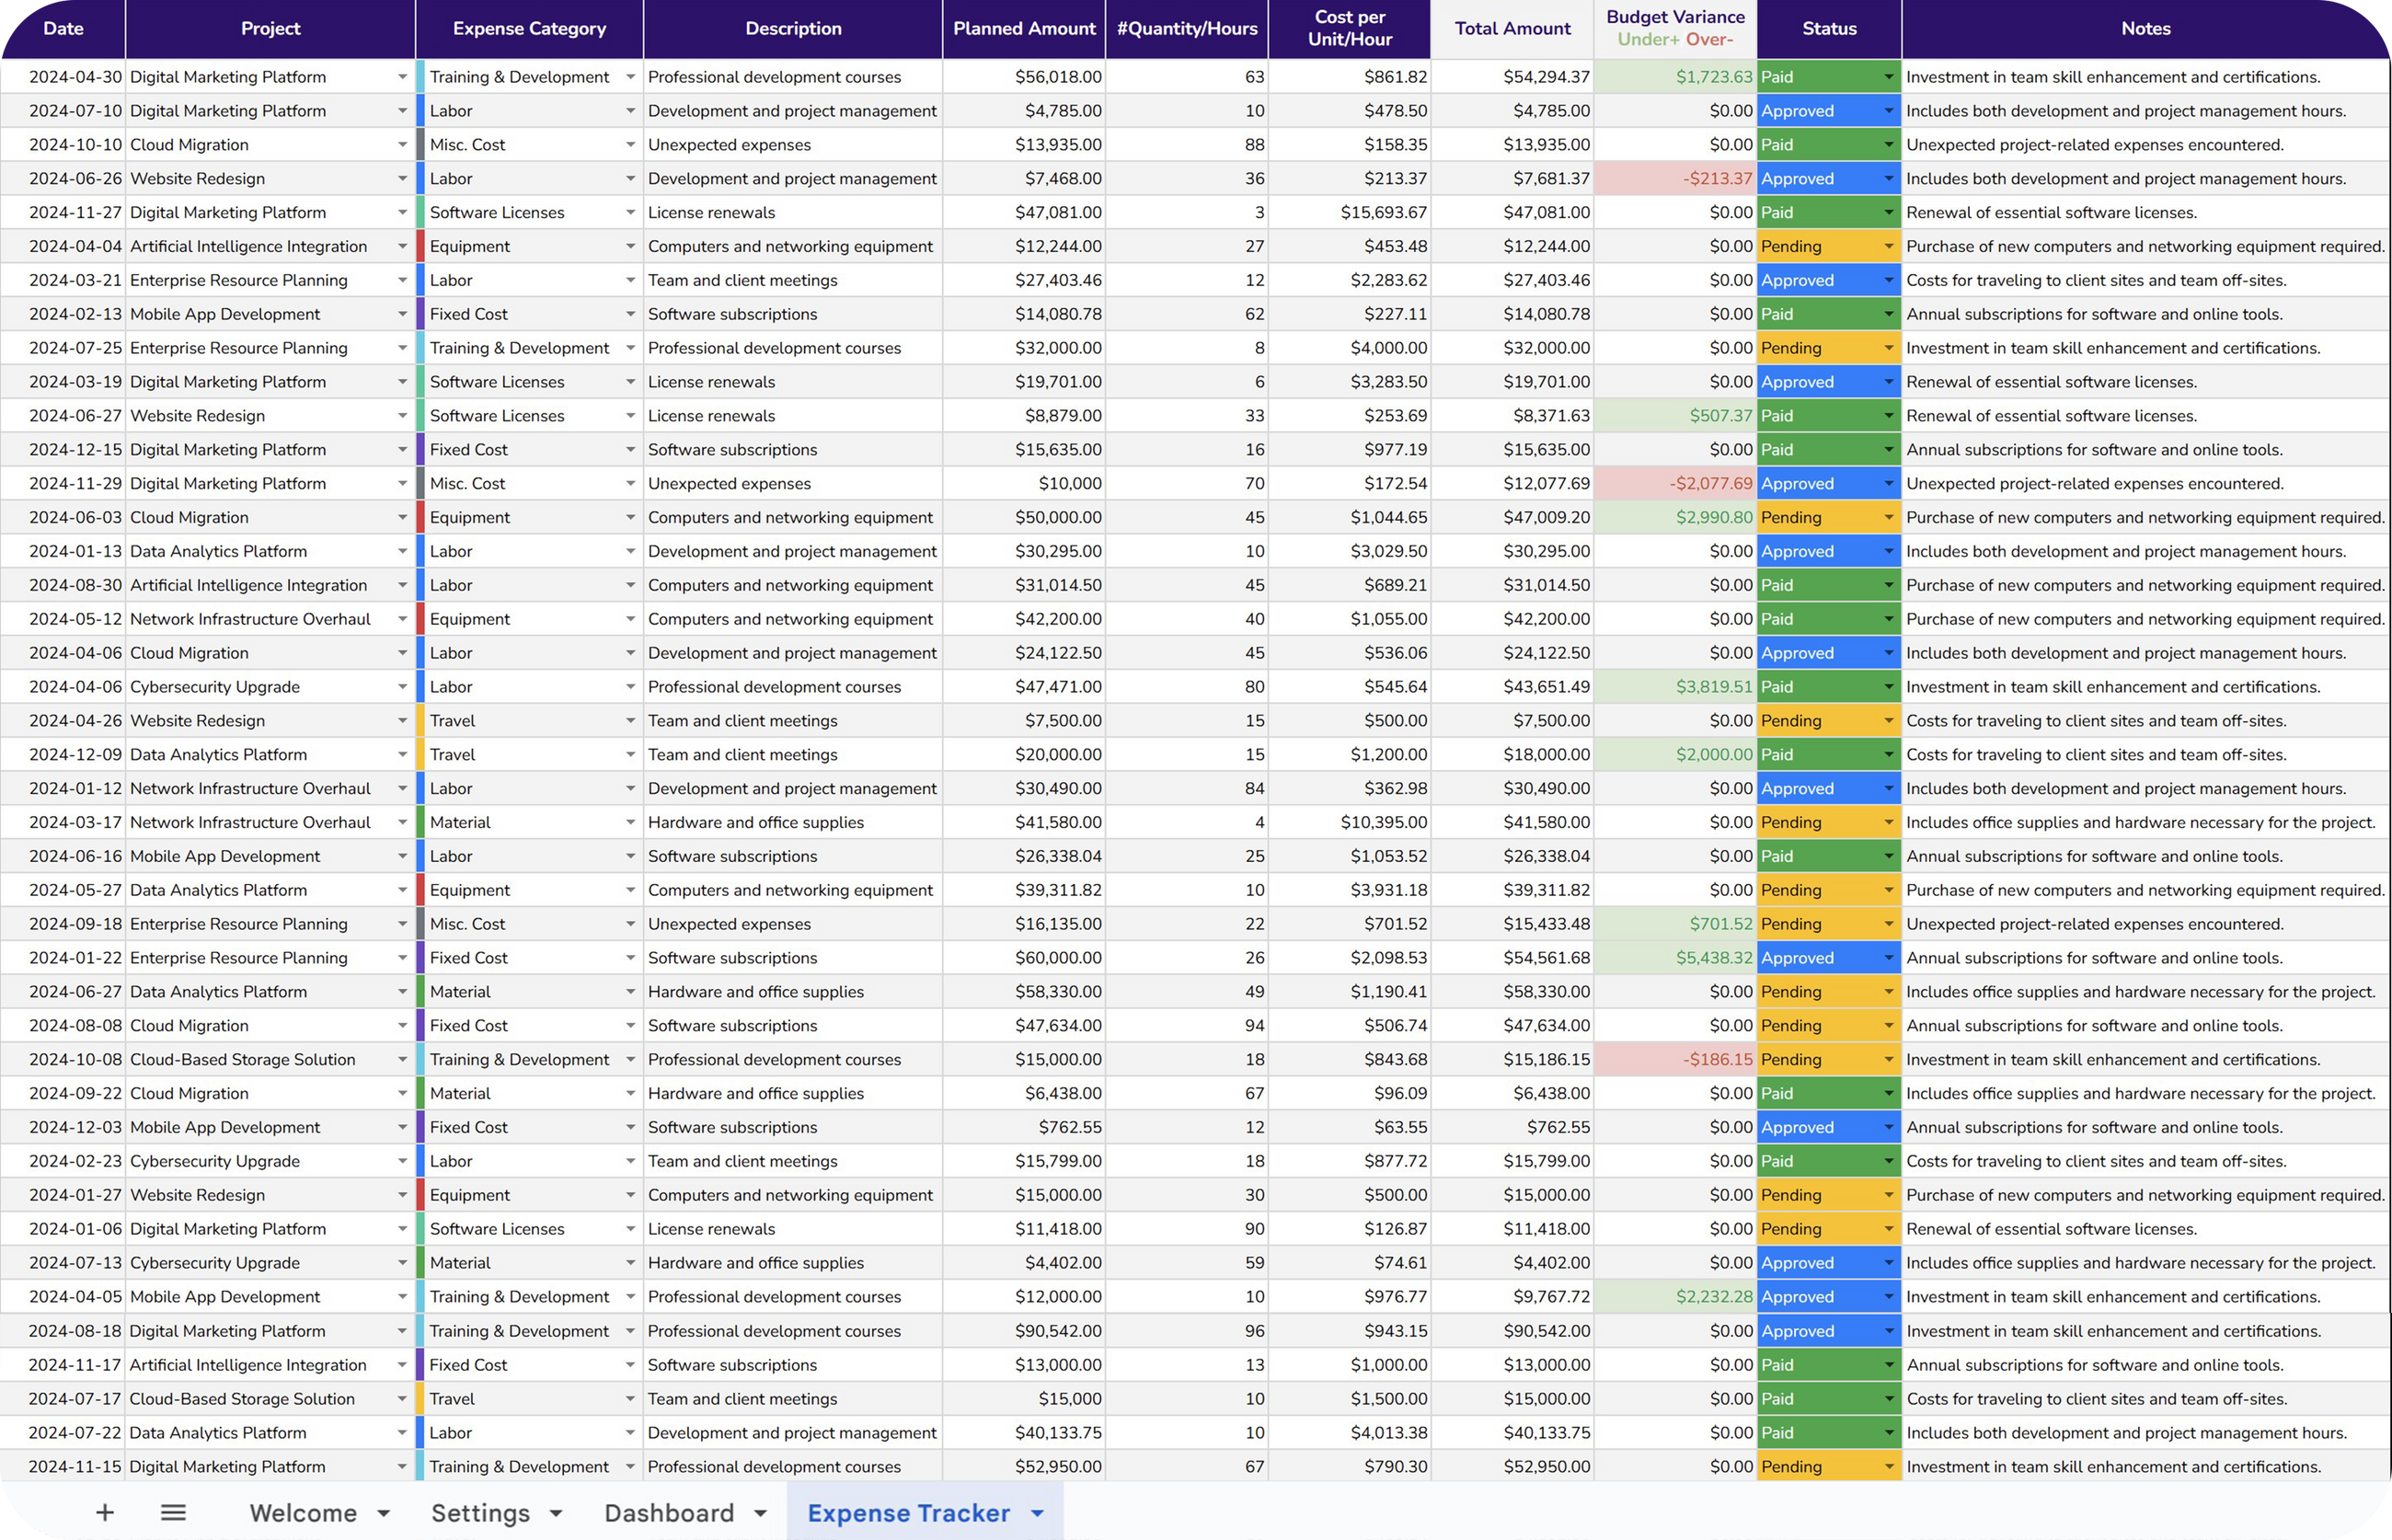Switch to the Dashboard tab
Viewport: 2392px width, 1540px height.
[x=669, y=1513]
